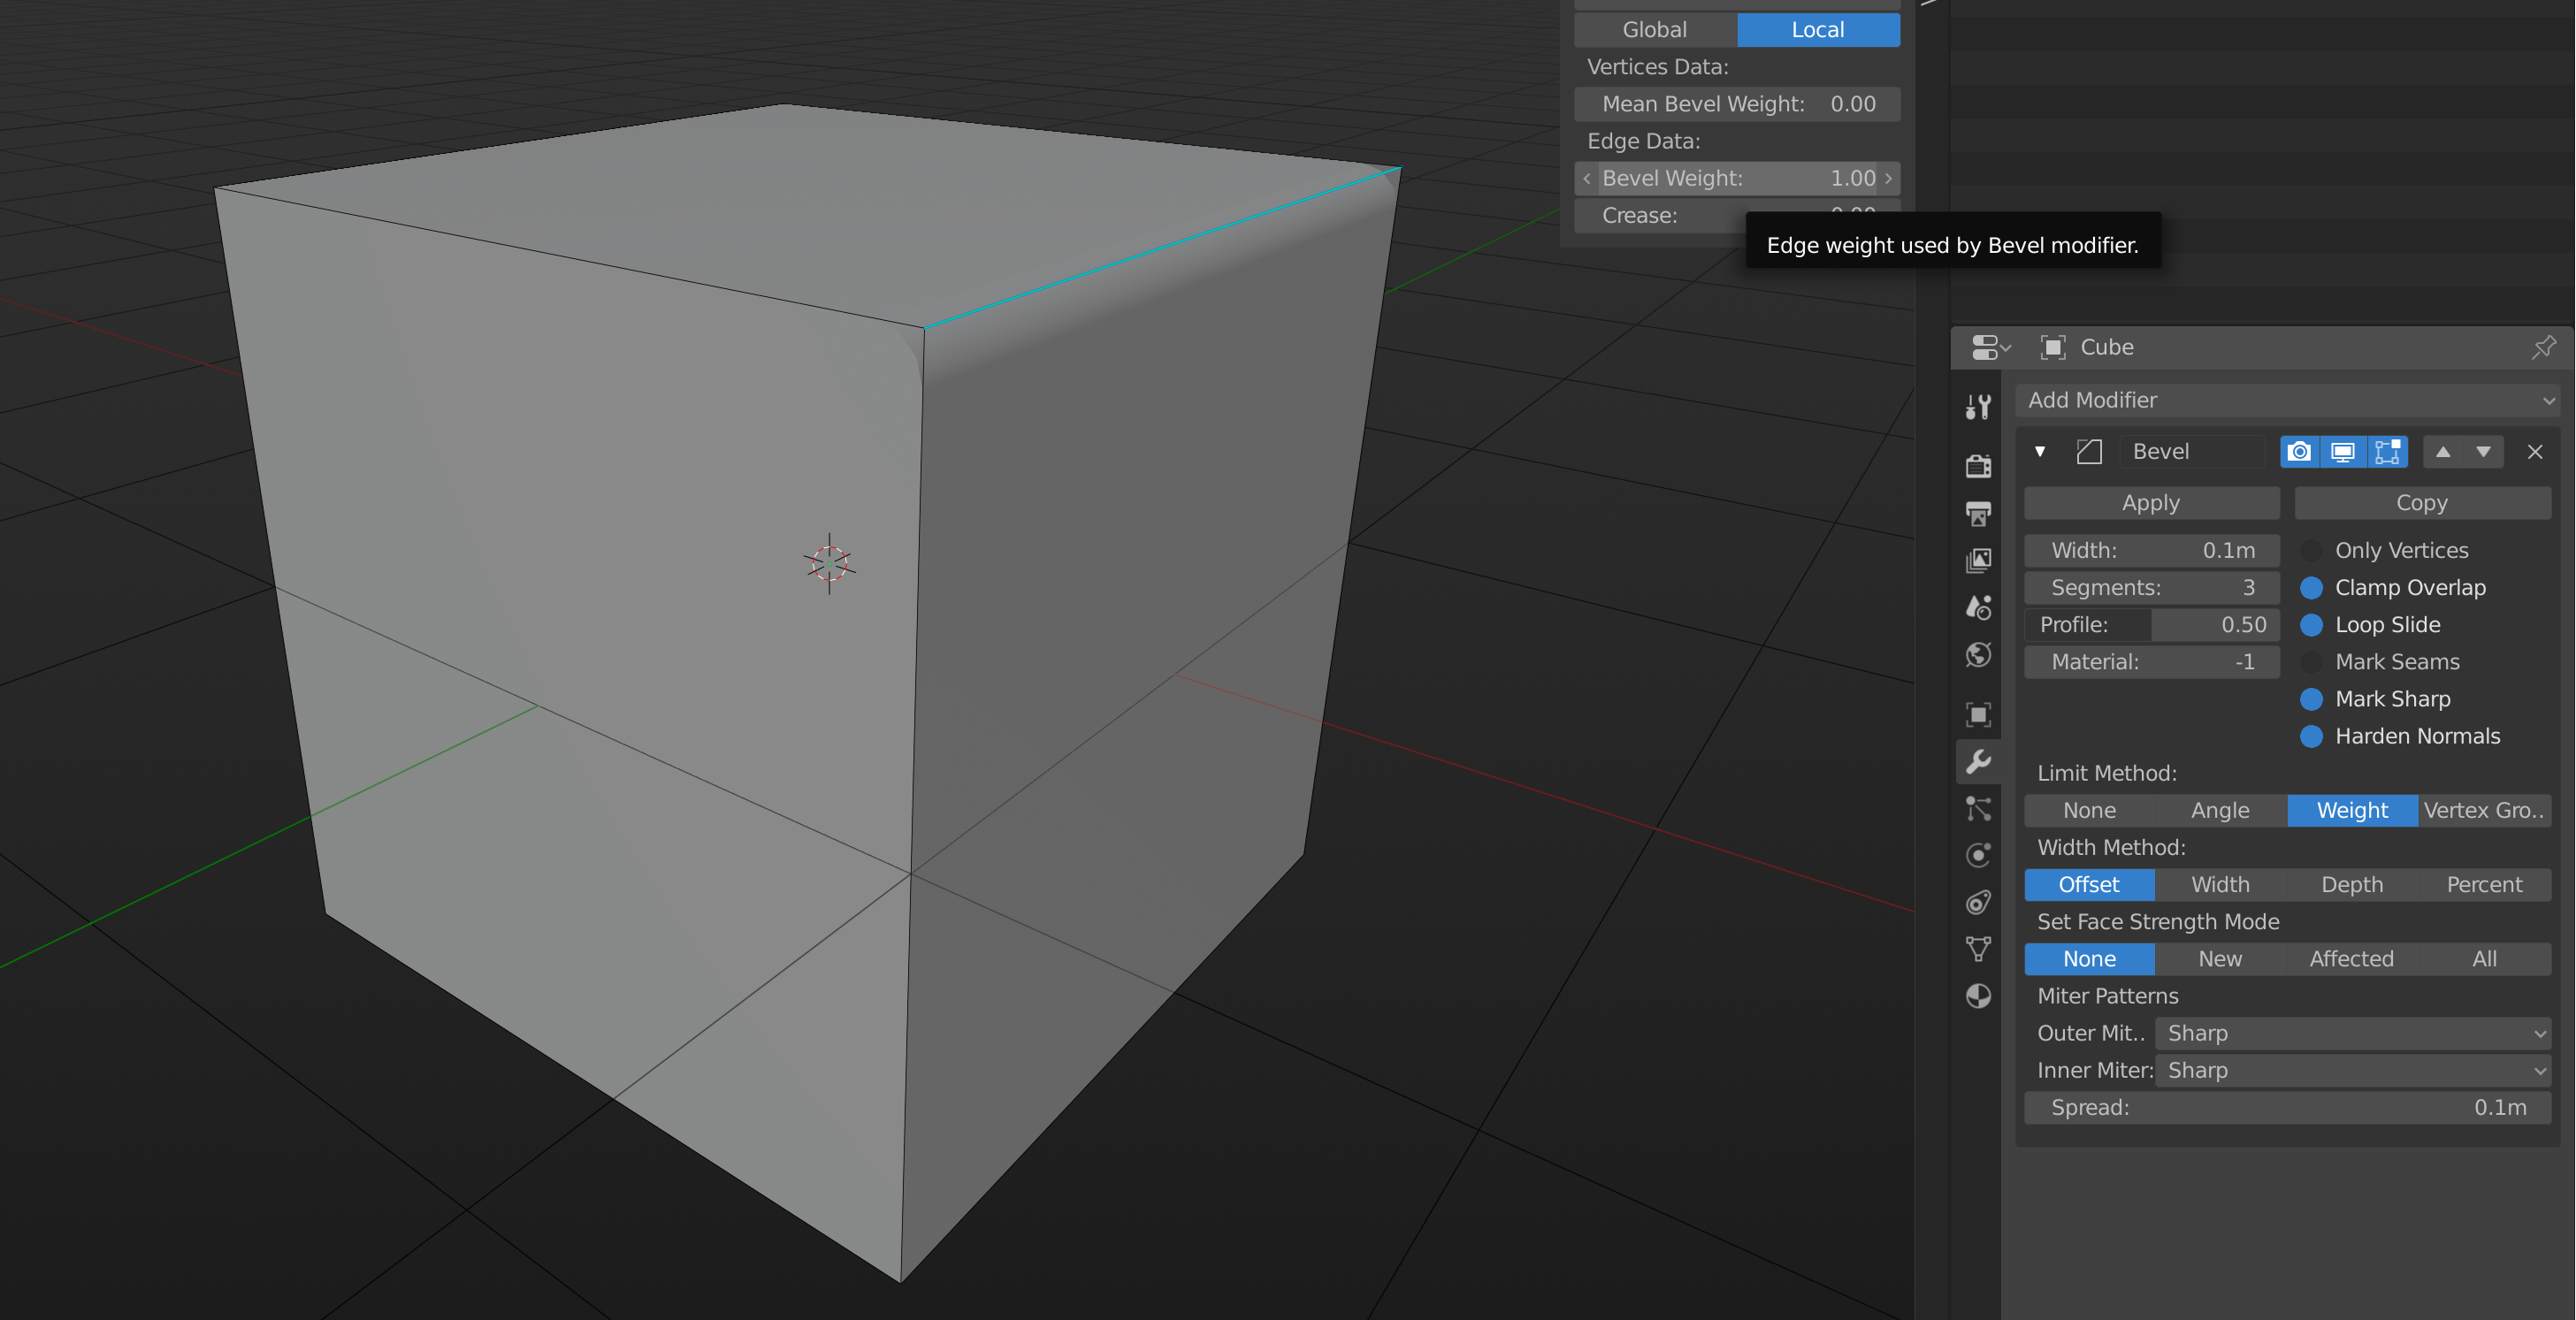Open the Outer Miter dropdown
This screenshot has height=1320, width=2576.
pos(2351,1033)
